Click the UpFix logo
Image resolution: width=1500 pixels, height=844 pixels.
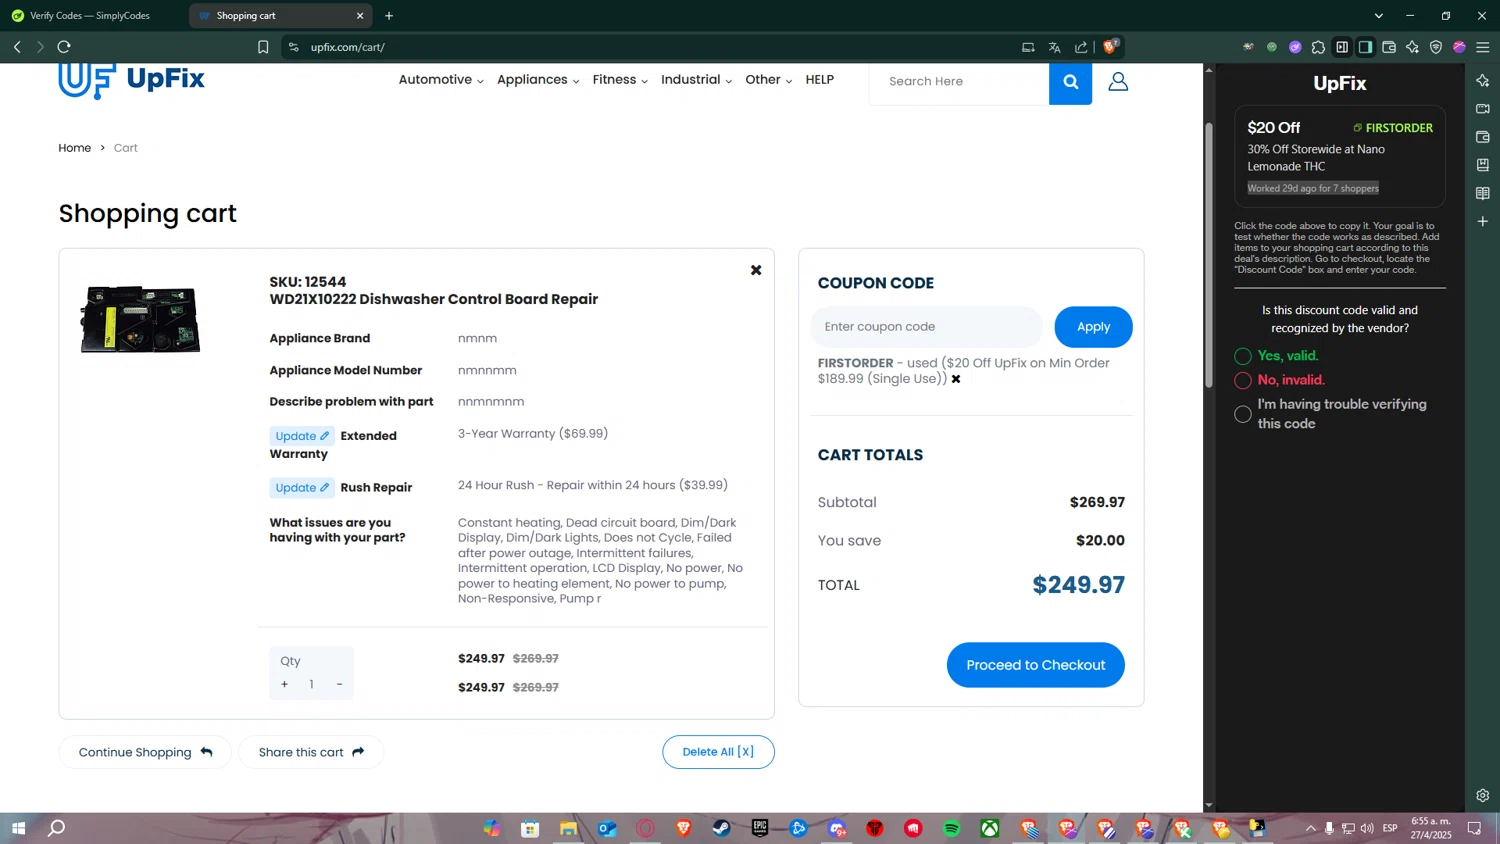coord(132,80)
